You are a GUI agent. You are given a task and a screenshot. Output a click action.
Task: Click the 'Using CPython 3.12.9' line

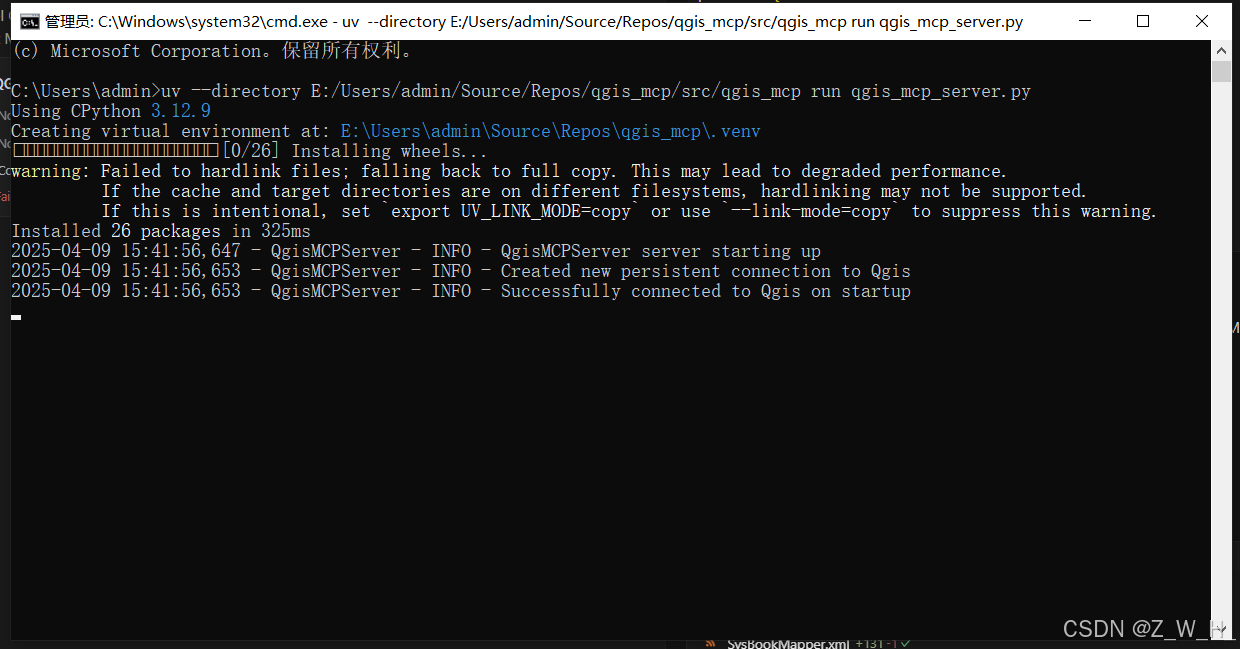(111, 111)
